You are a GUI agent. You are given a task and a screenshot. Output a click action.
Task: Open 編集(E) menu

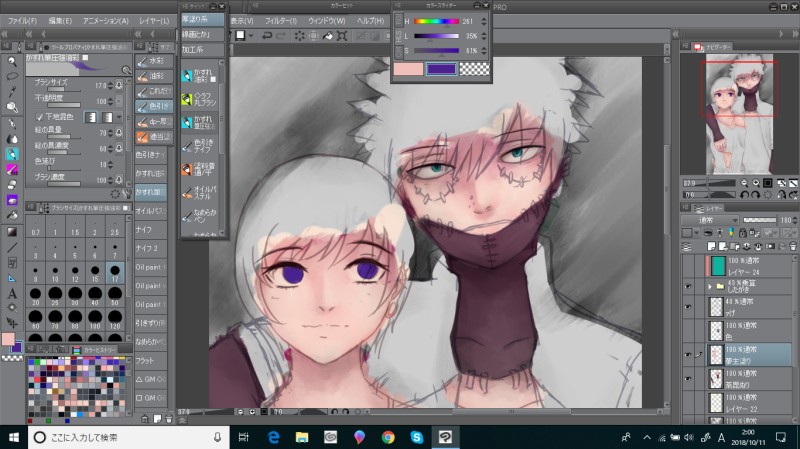tap(60, 21)
